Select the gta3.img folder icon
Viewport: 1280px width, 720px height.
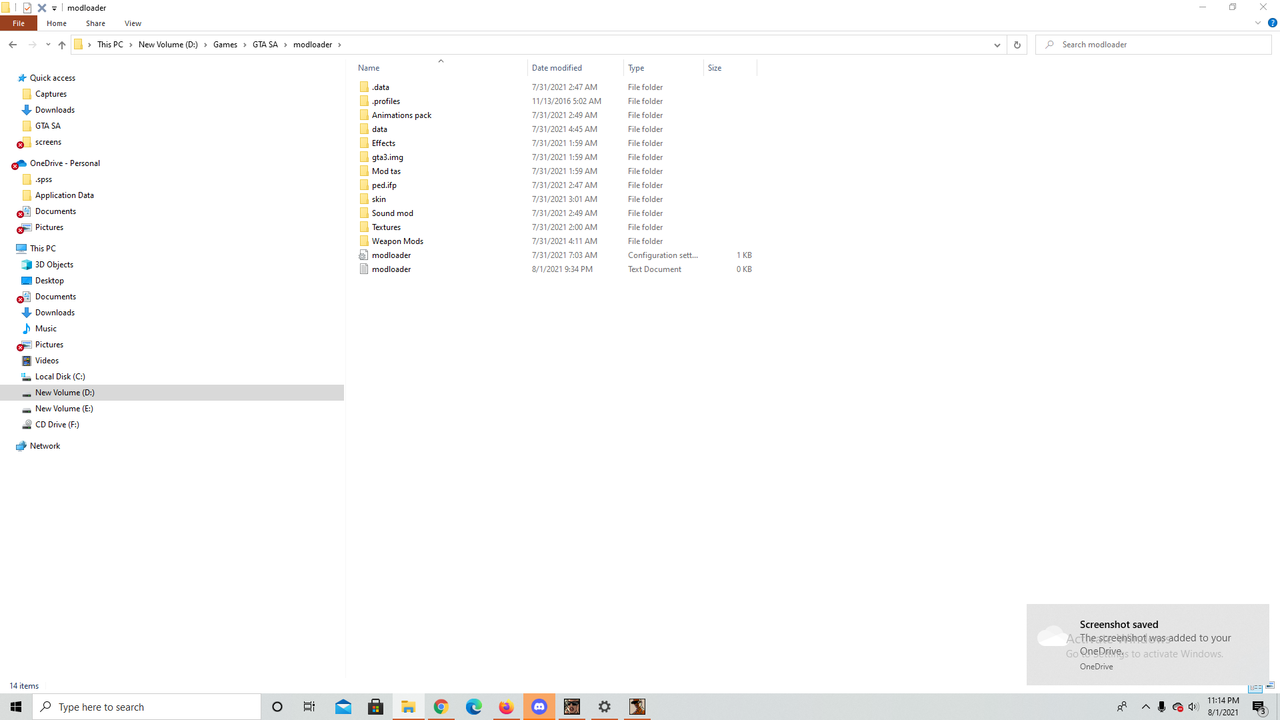364,157
